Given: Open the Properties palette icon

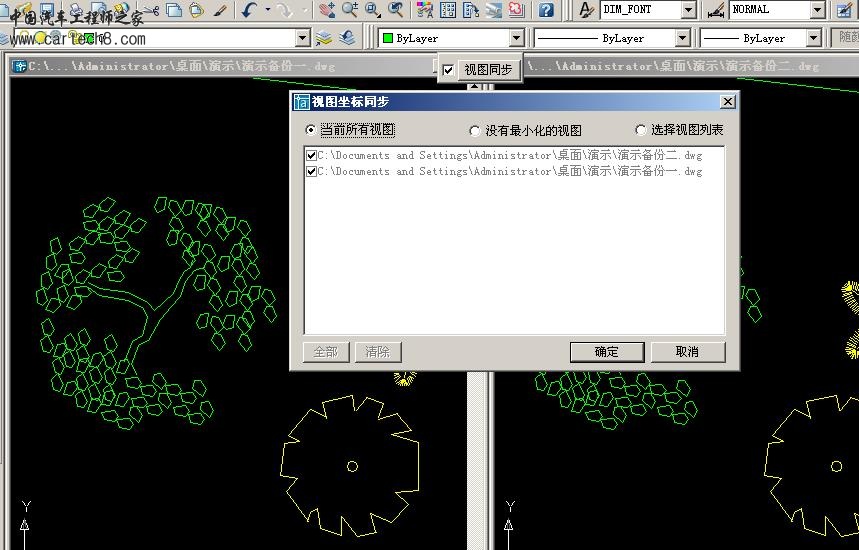Looking at the screenshot, I should [425, 9].
